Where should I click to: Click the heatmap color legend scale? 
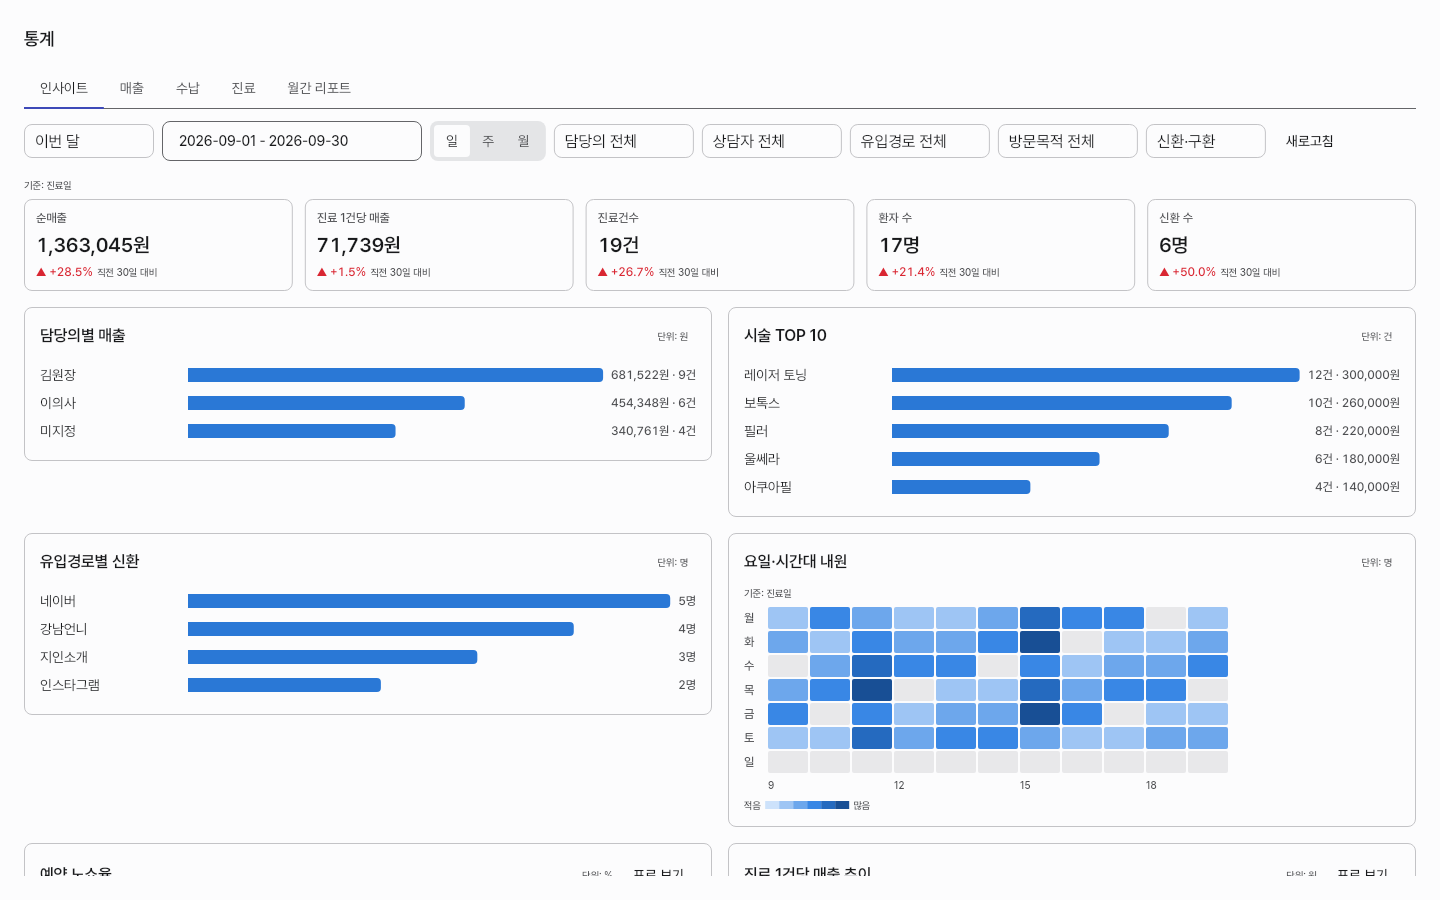pos(807,805)
